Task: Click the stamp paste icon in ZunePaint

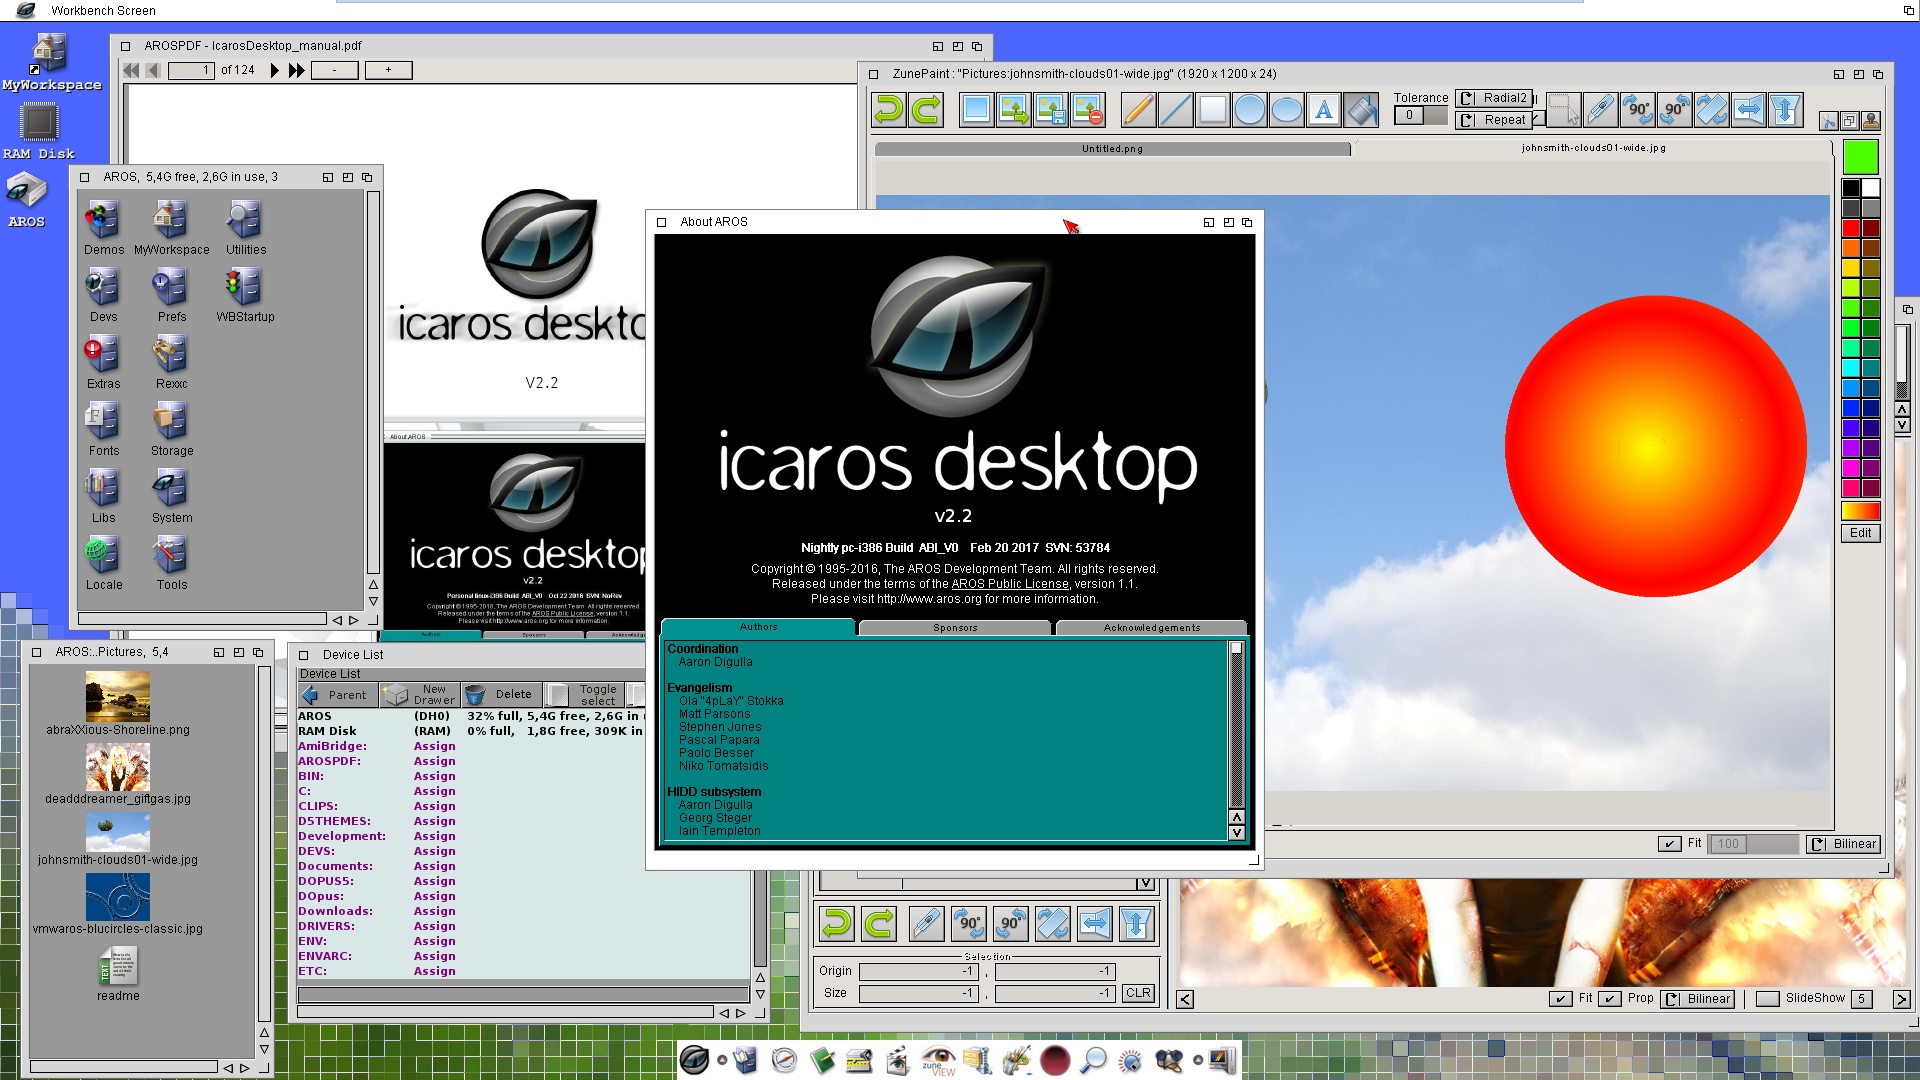Action: point(1871,121)
